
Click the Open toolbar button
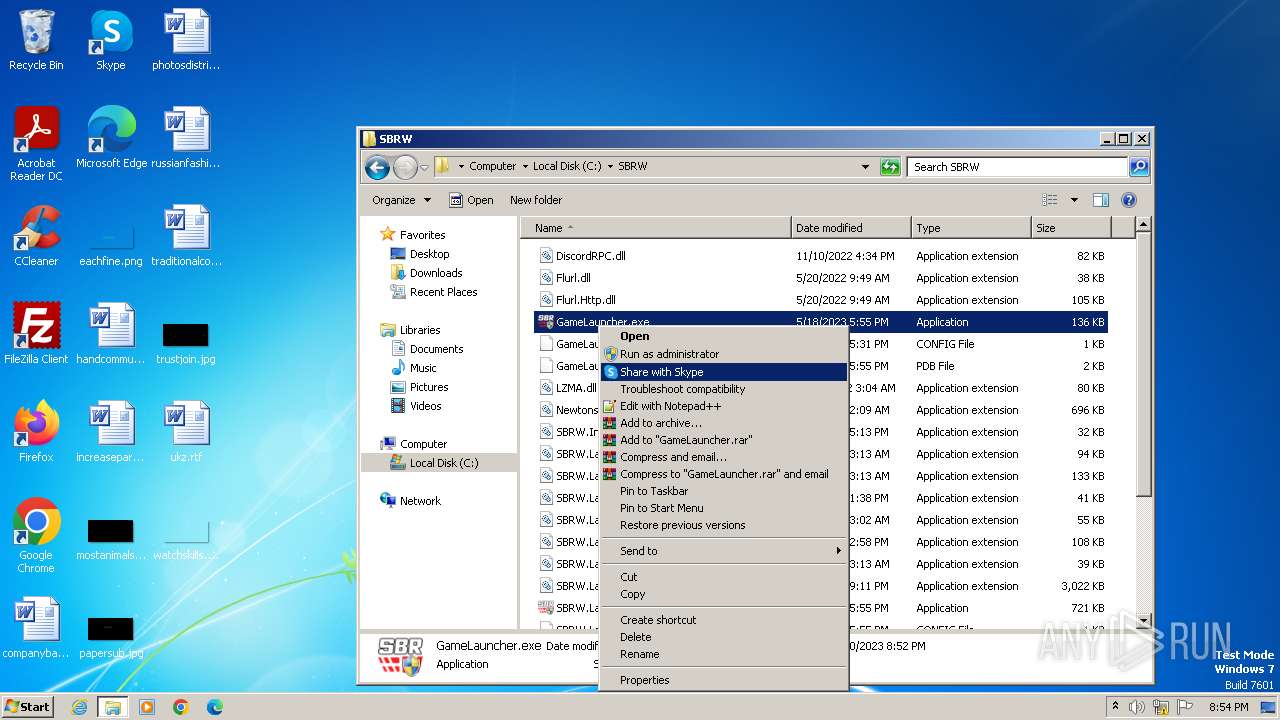(471, 200)
